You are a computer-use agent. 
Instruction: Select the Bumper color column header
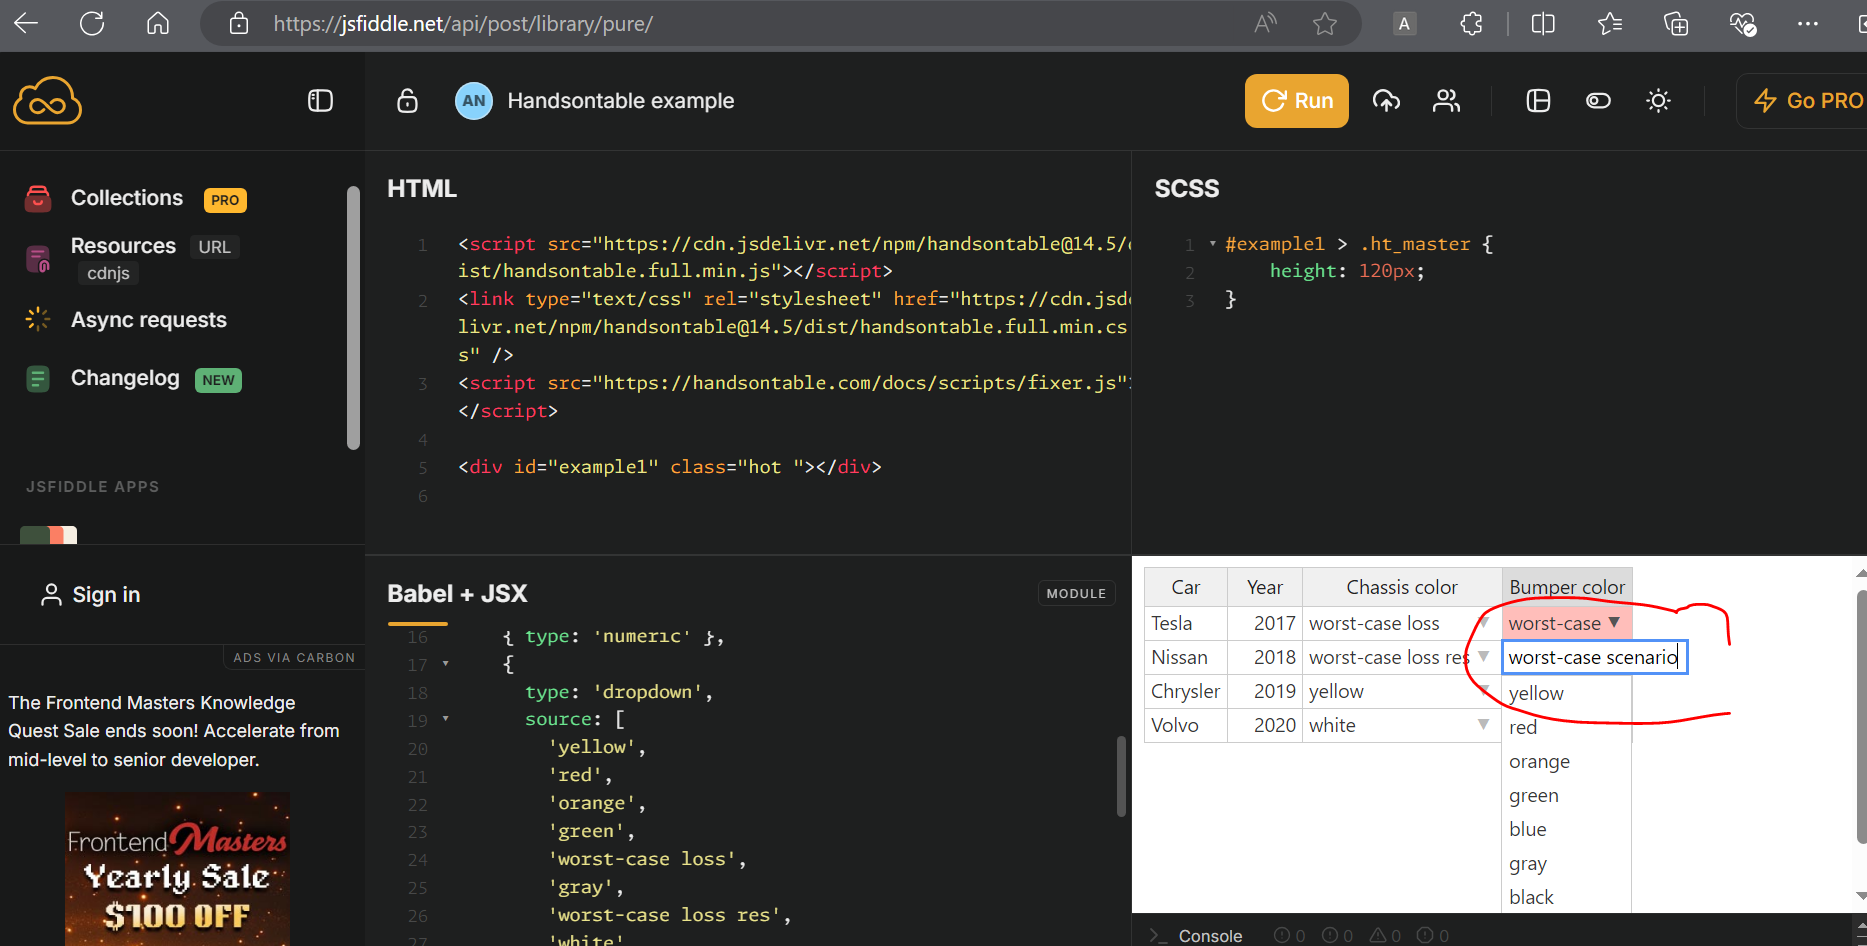[1567, 587]
